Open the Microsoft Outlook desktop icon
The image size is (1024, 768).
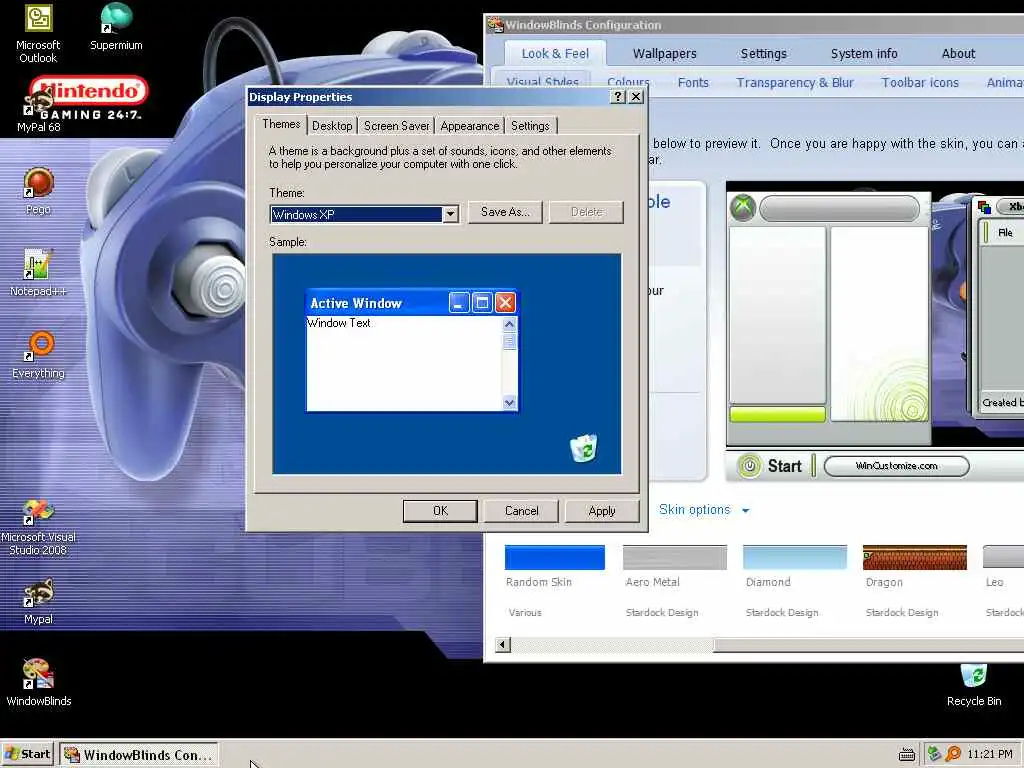coord(38,33)
